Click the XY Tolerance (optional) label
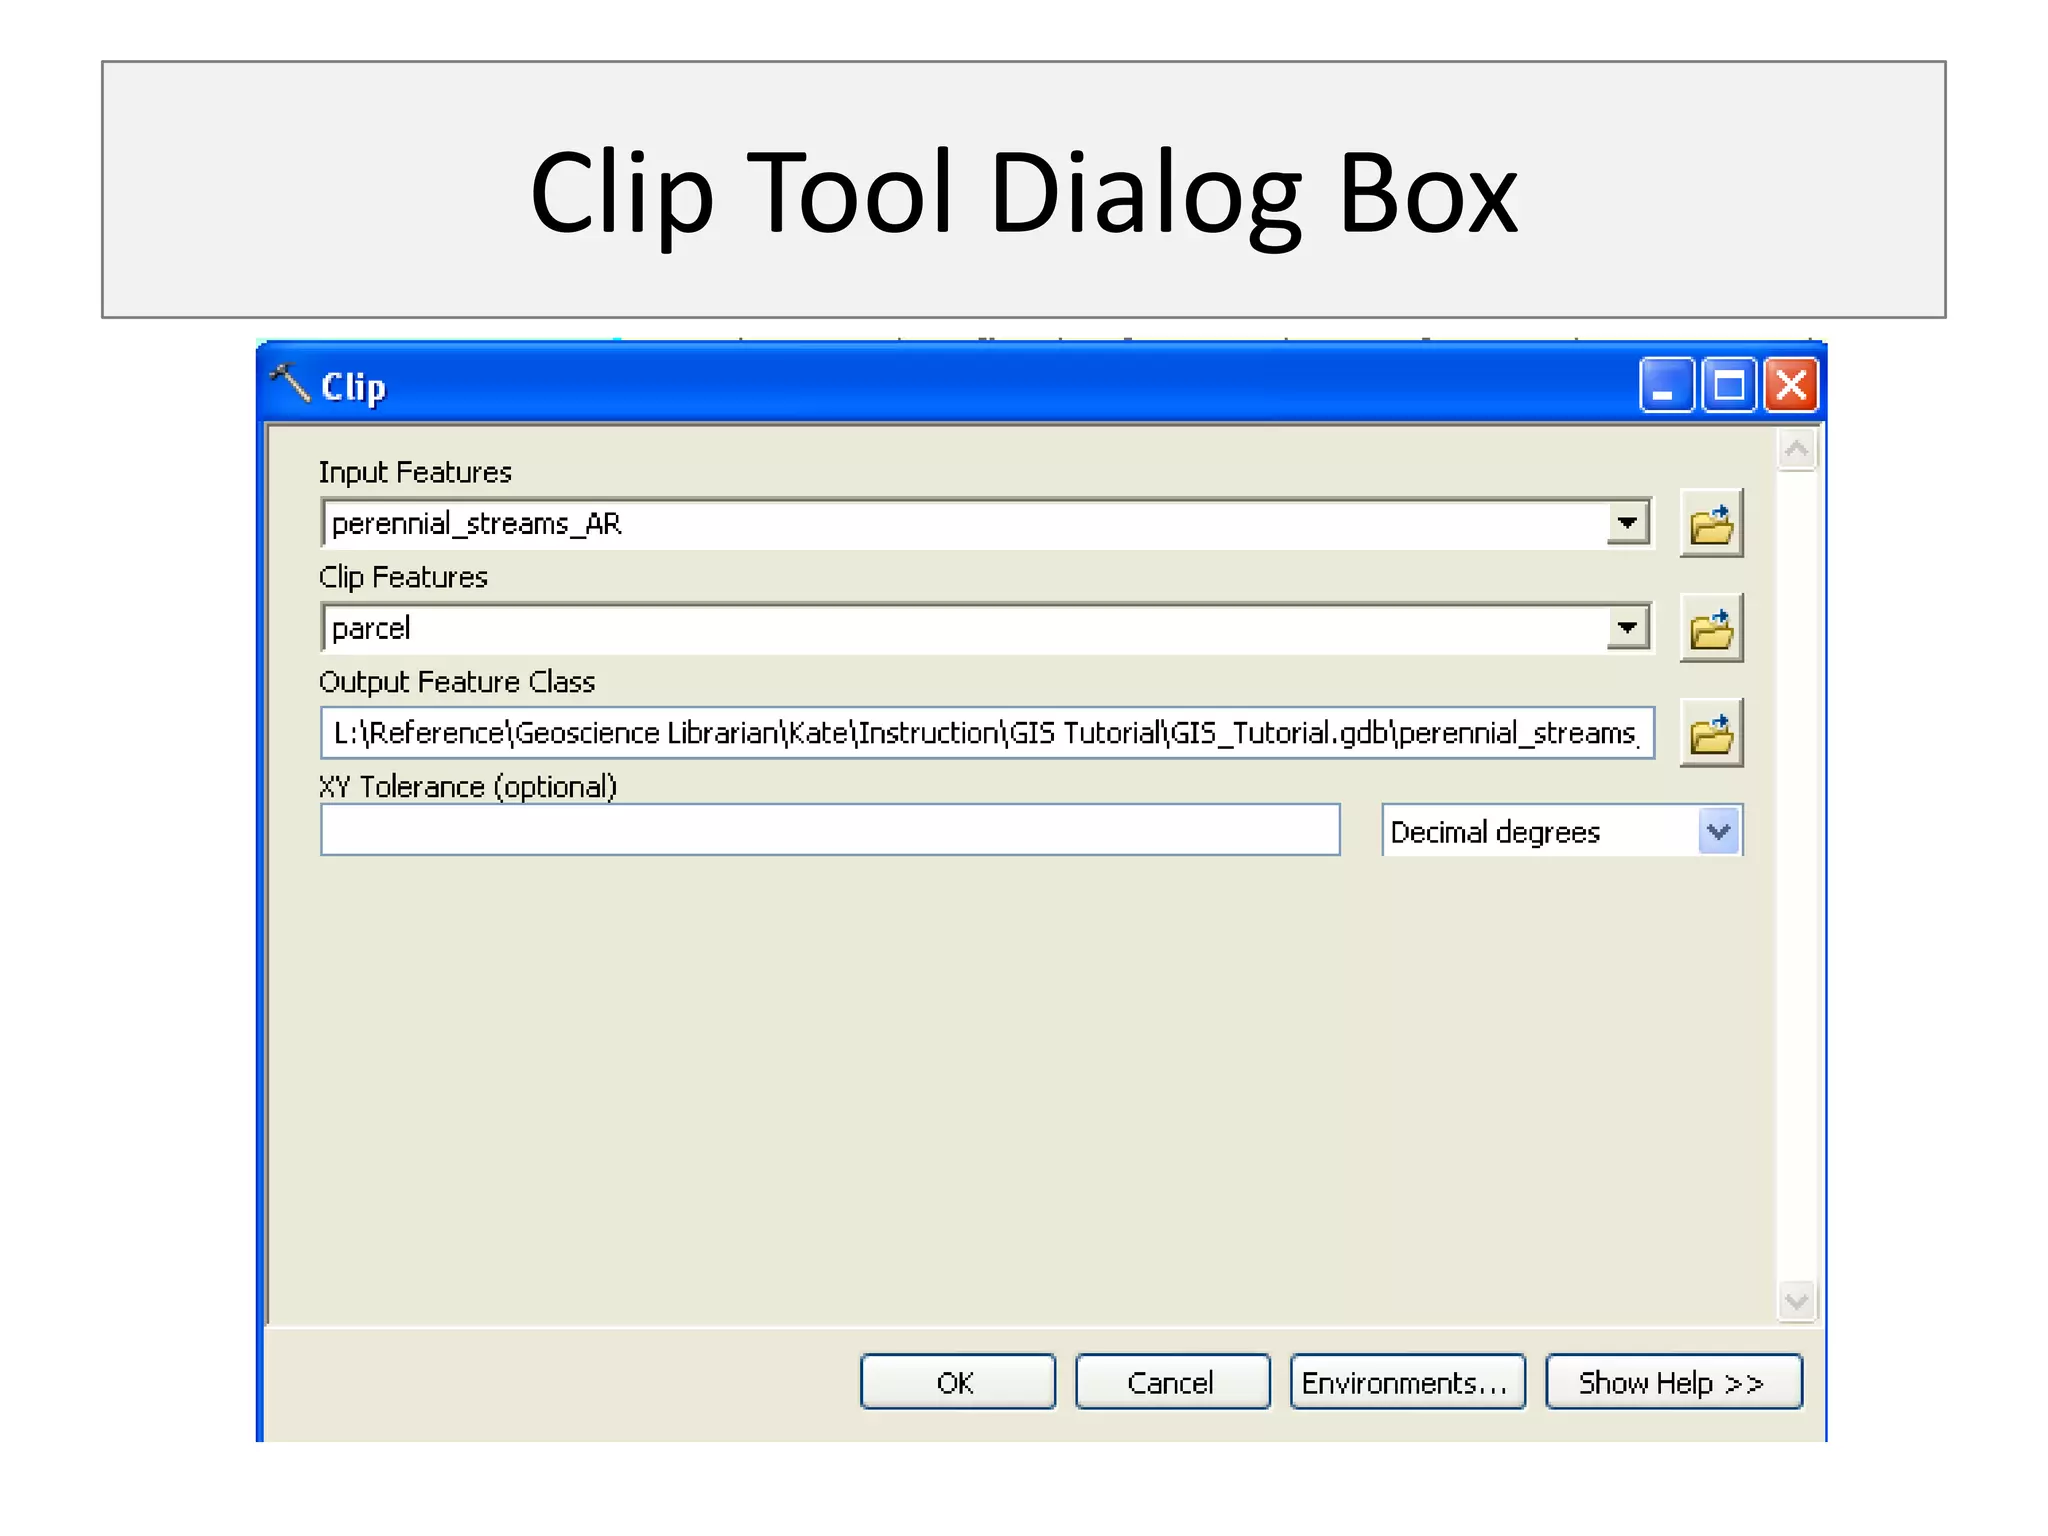 point(468,787)
